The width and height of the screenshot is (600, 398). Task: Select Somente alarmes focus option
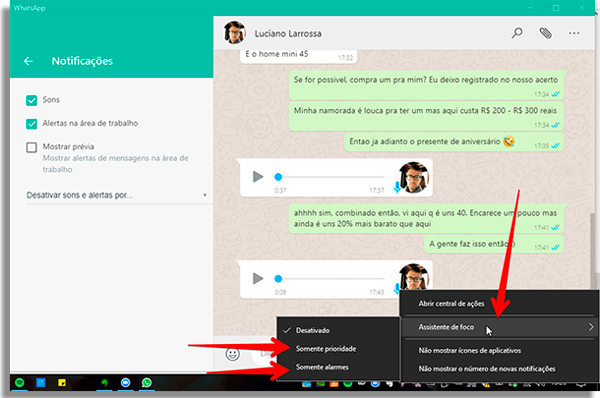[x=338, y=367]
